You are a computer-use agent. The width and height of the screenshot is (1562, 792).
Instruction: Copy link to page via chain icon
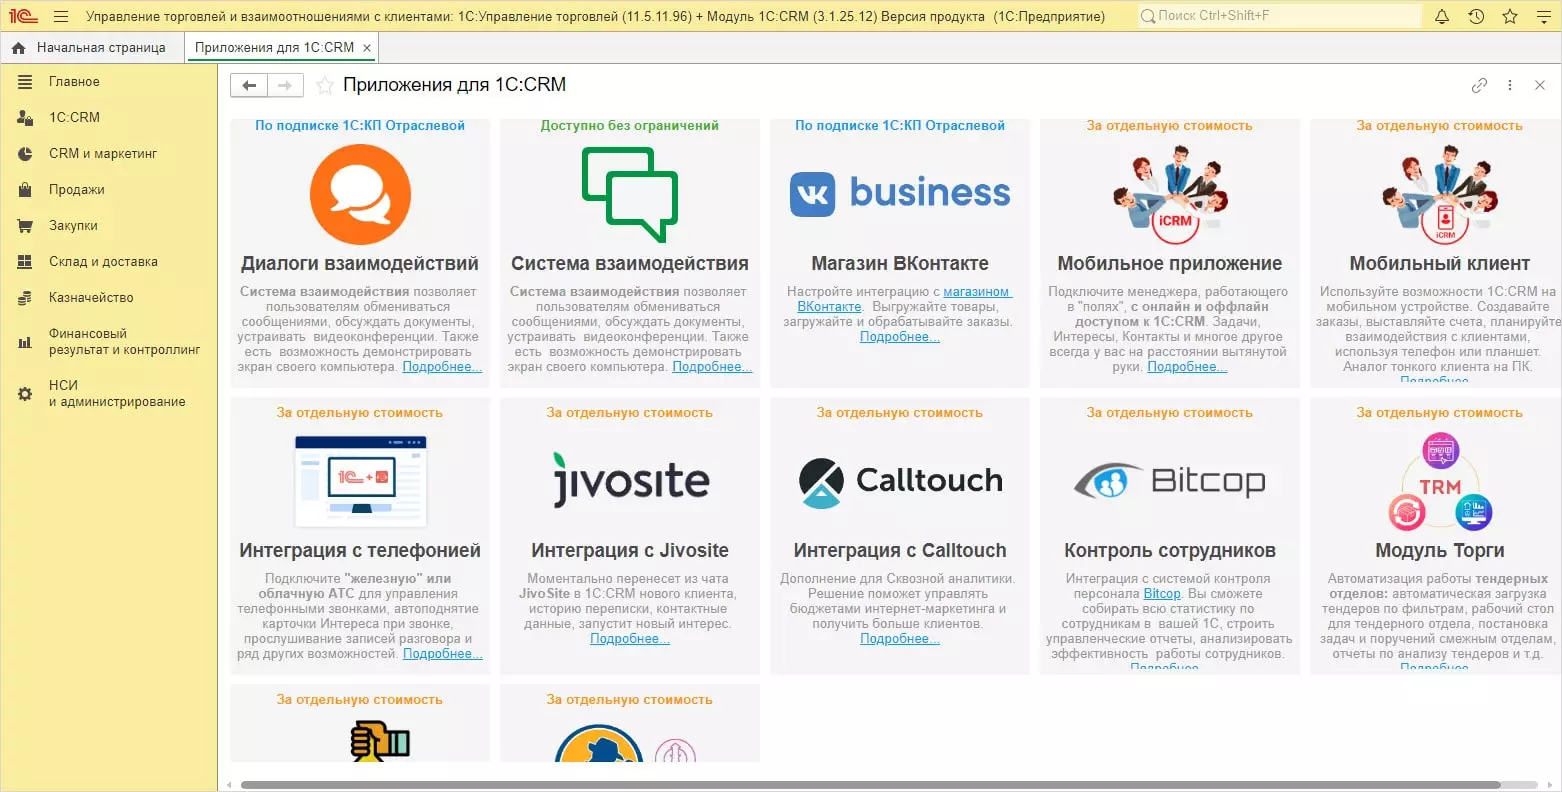(1479, 86)
